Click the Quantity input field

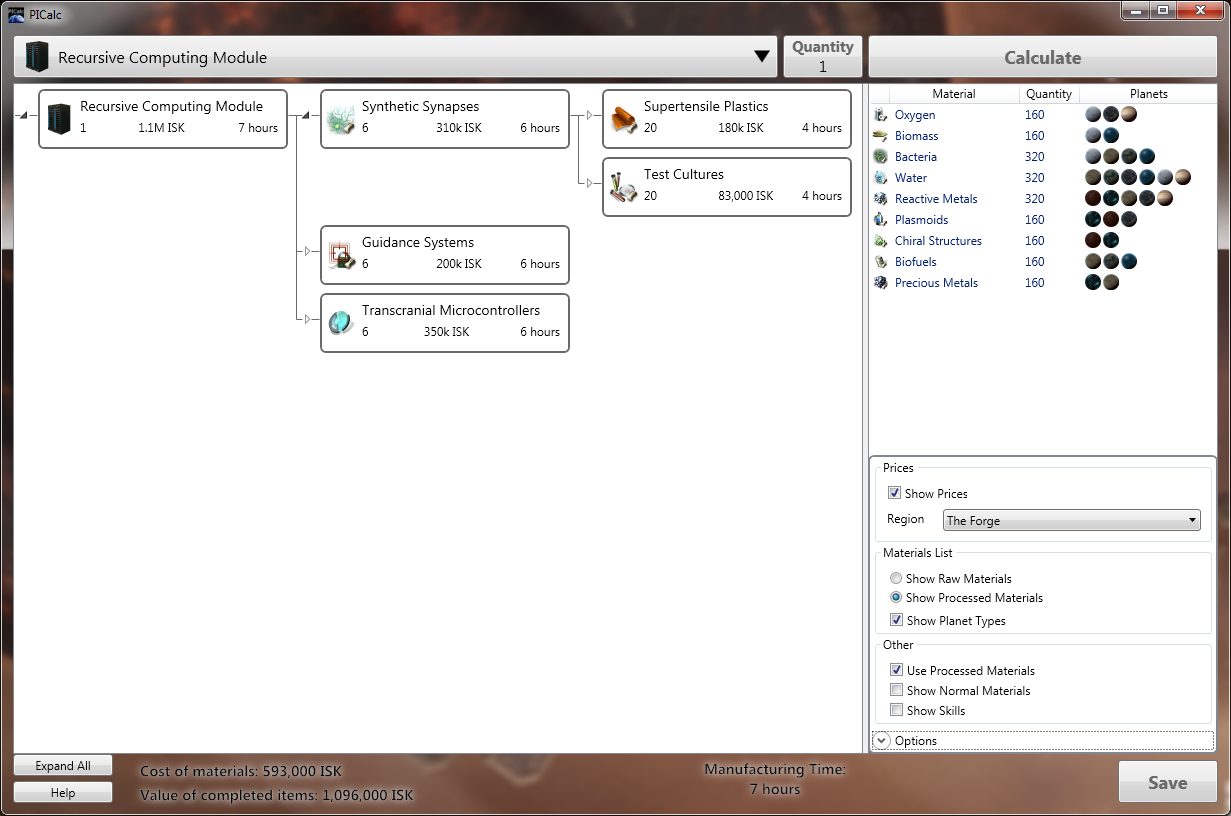pos(822,67)
